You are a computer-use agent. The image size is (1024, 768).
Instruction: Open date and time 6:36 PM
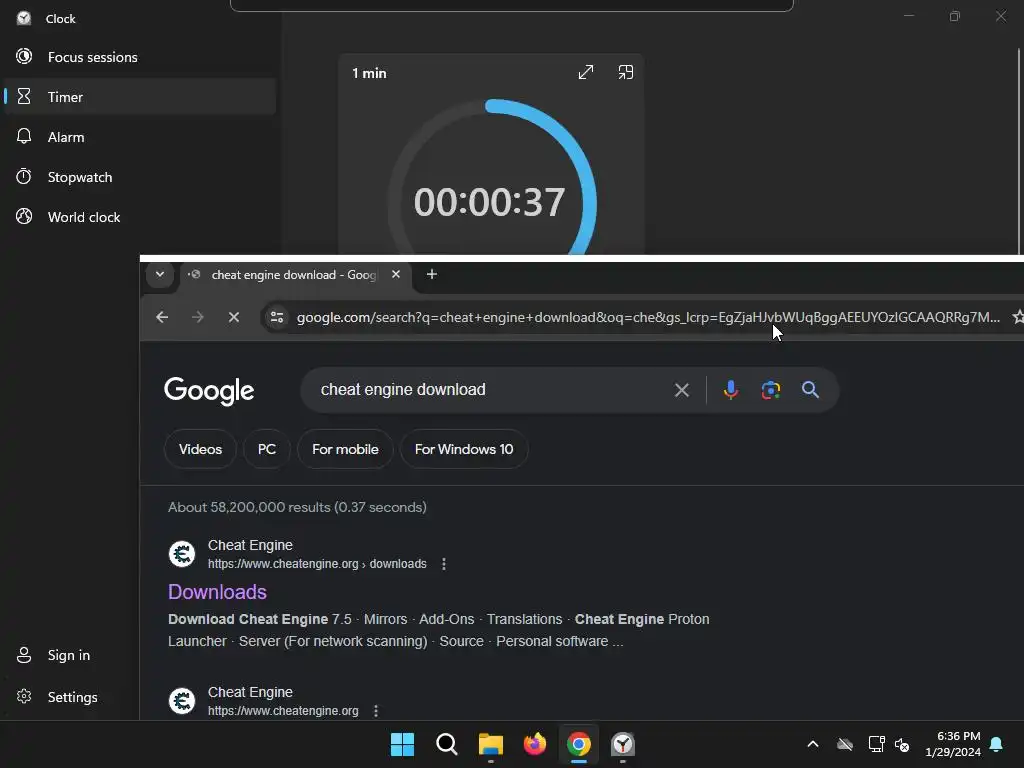953,744
